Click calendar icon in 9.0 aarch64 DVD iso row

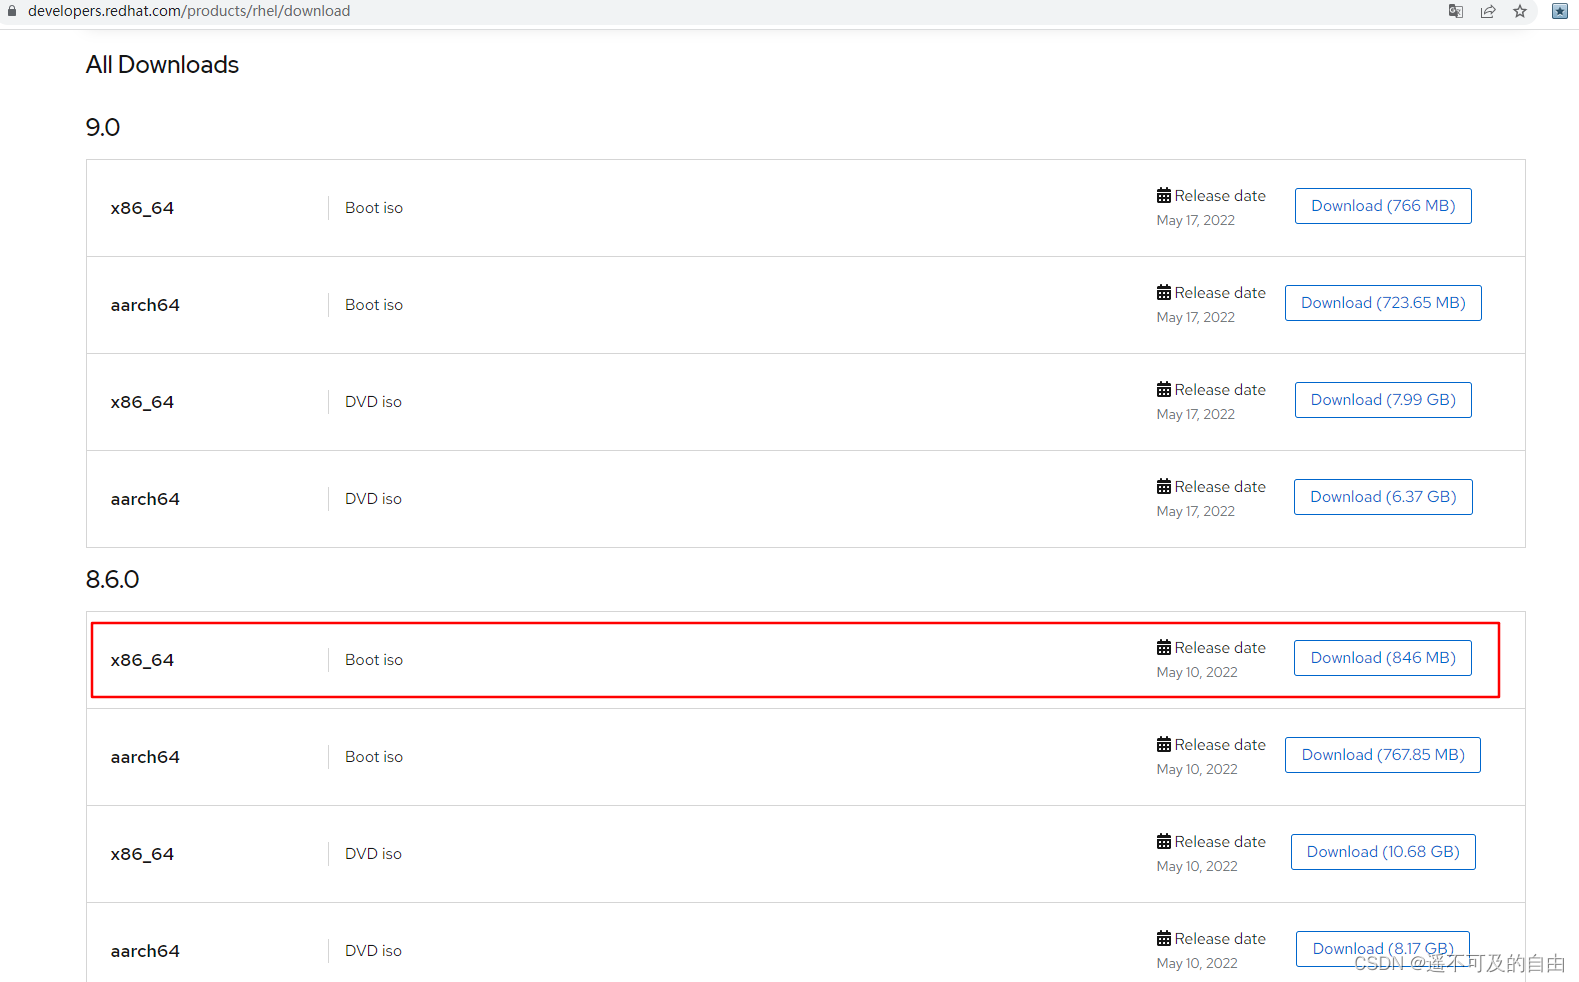(1164, 486)
